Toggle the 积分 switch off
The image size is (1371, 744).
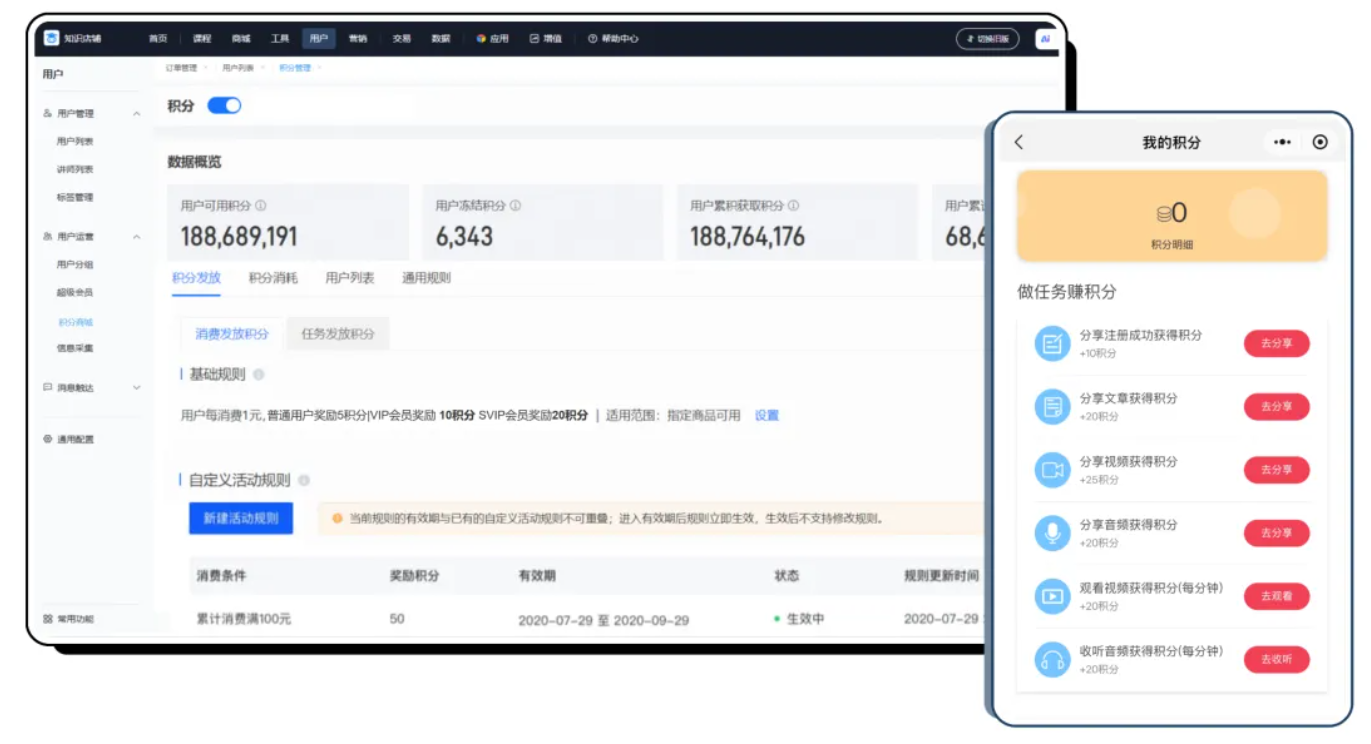pyautogui.click(x=224, y=106)
